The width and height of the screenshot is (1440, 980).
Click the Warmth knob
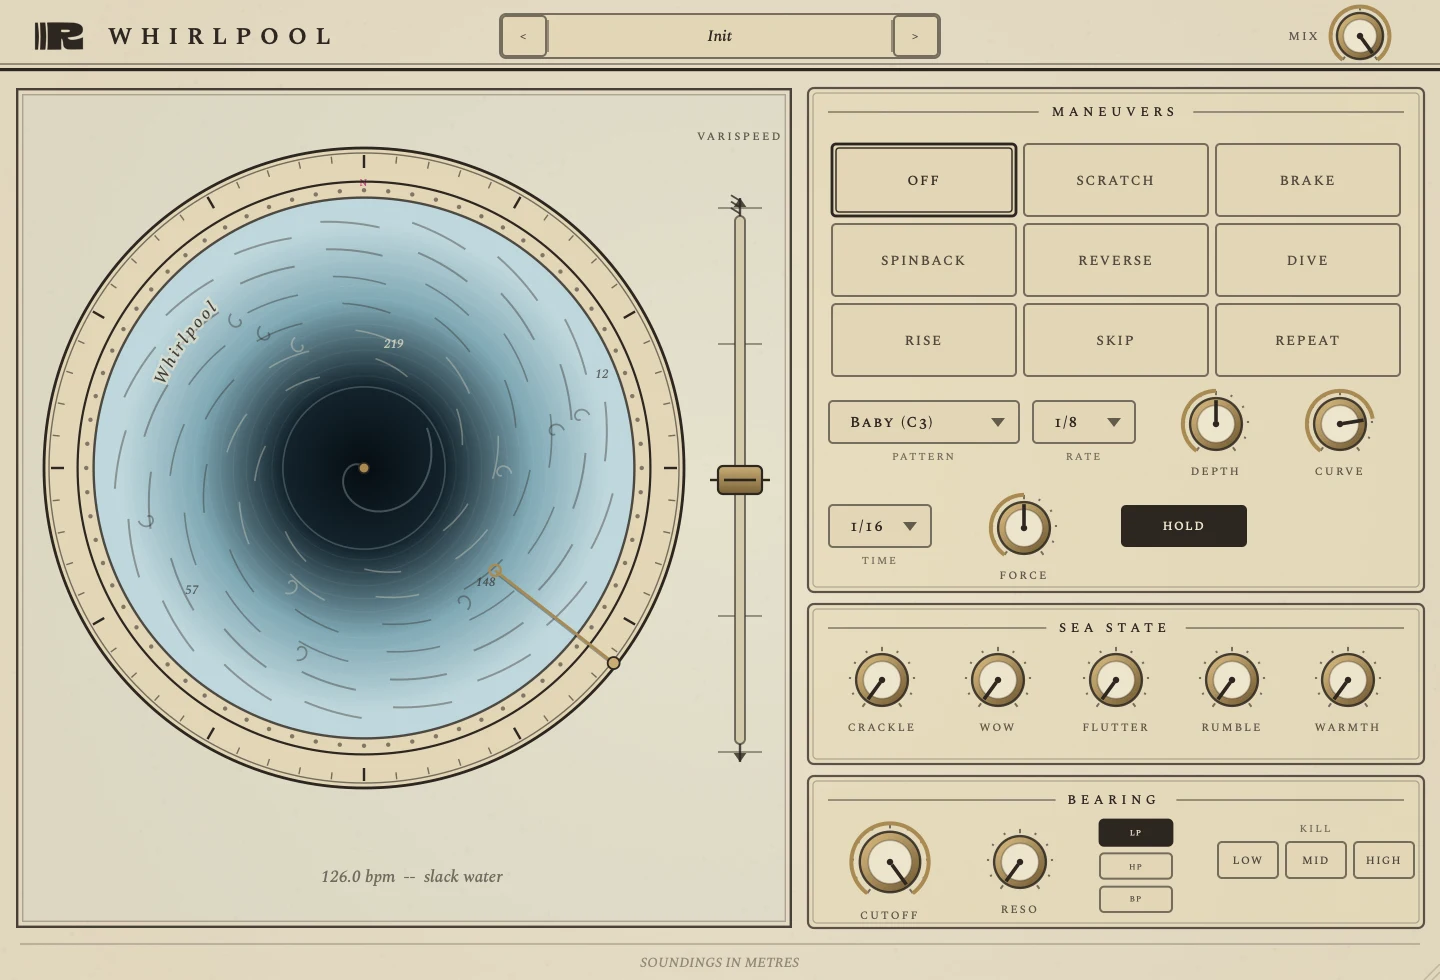pos(1348,680)
